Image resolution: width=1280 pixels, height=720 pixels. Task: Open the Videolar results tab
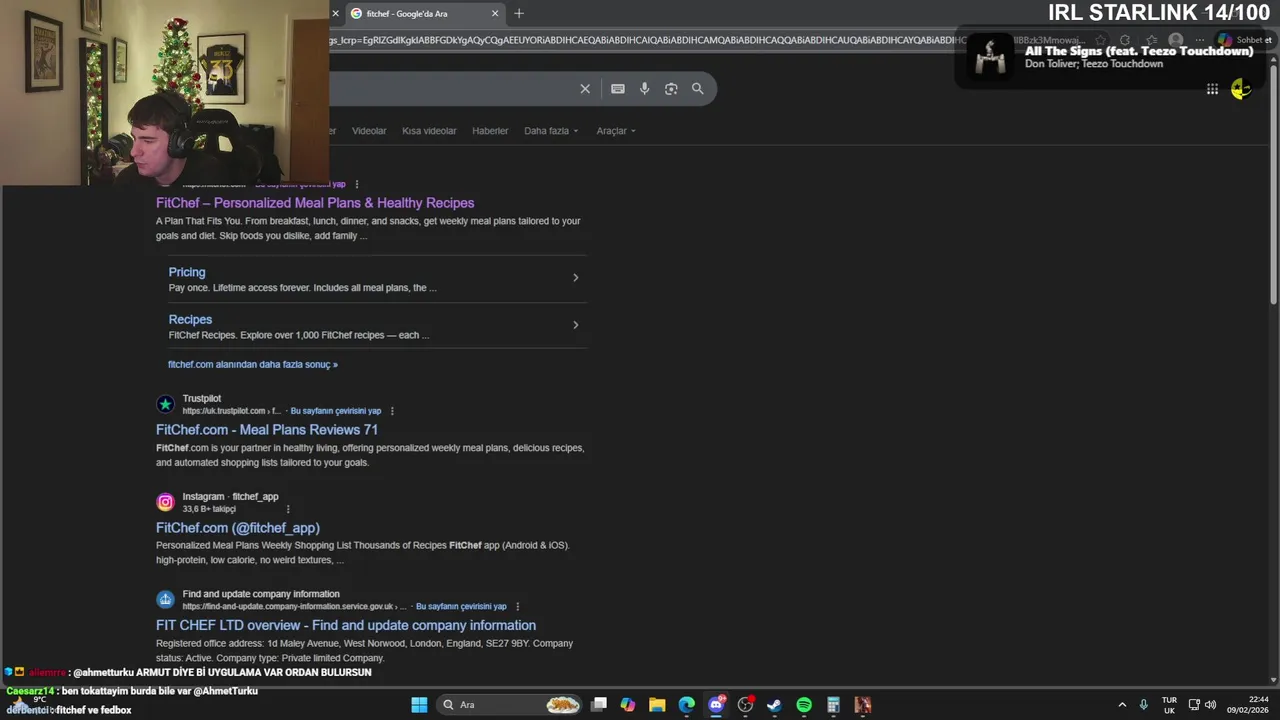click(369, 131)
